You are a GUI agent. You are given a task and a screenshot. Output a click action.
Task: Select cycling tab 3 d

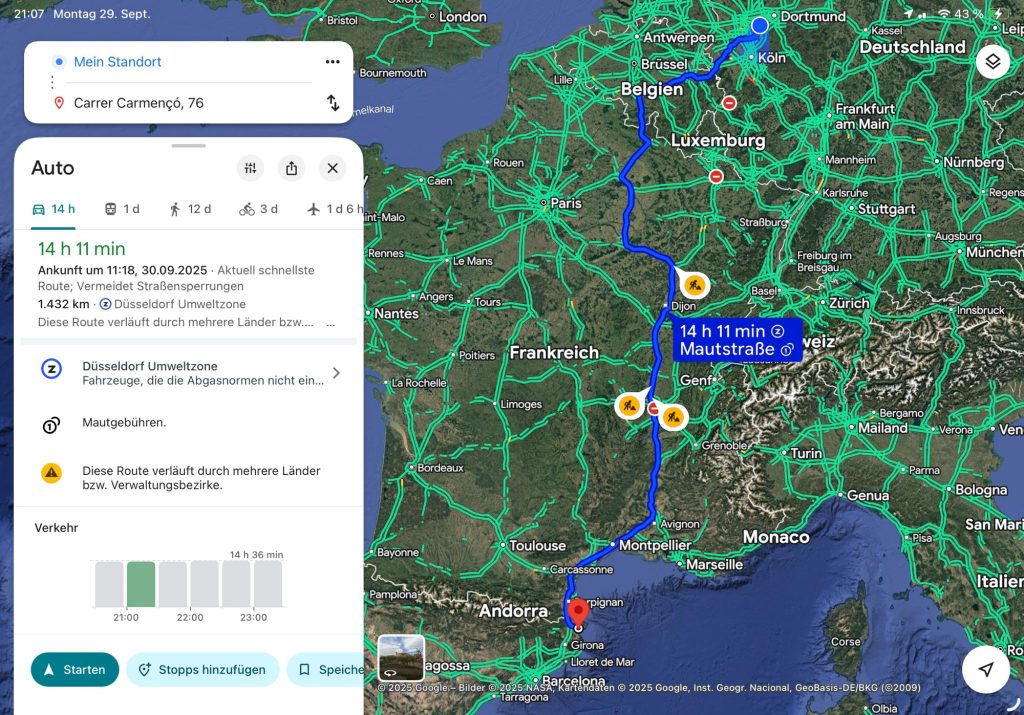(258, 209)
